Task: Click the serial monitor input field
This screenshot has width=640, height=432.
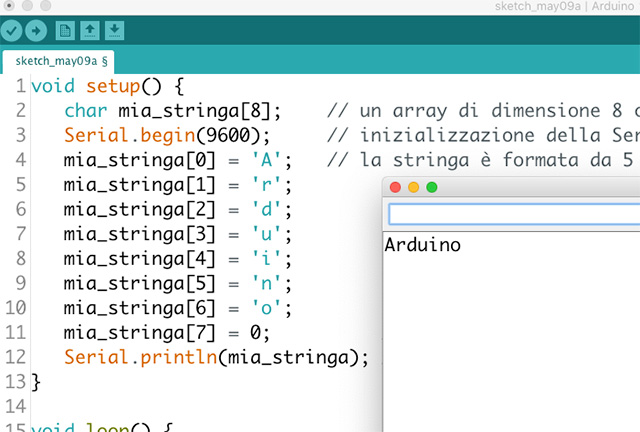Action: click(x=514, y=214)
